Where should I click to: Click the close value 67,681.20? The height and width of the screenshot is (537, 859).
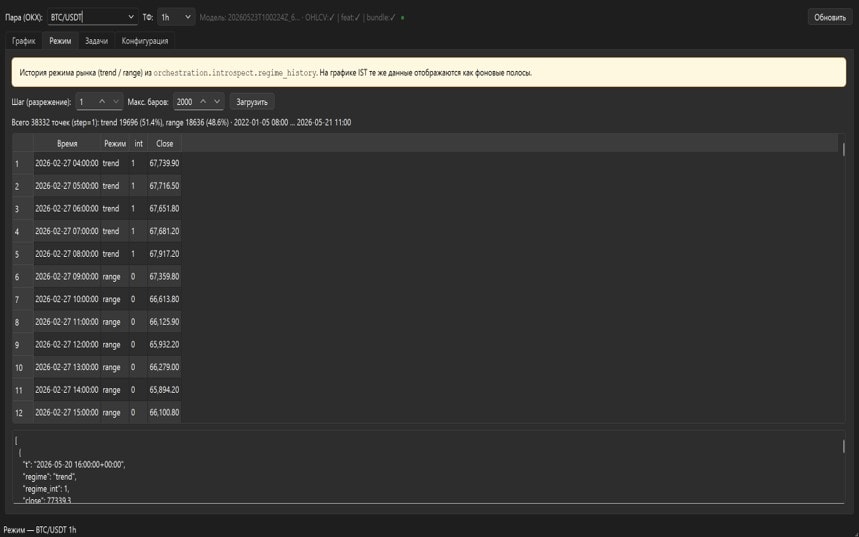click(x=164, y=231)
